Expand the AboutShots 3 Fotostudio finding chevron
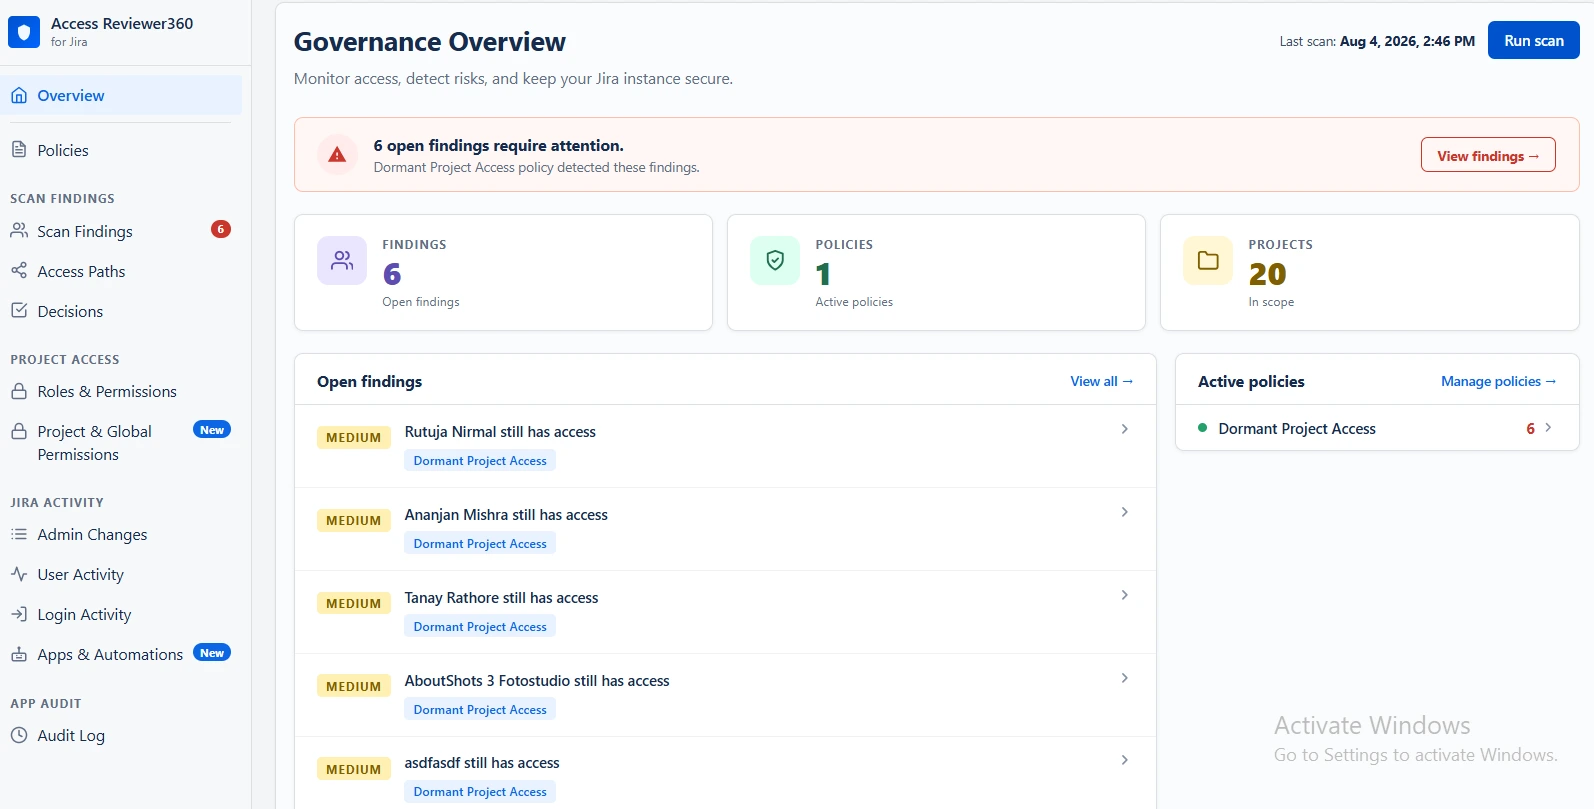 [x=1125, y=678]
